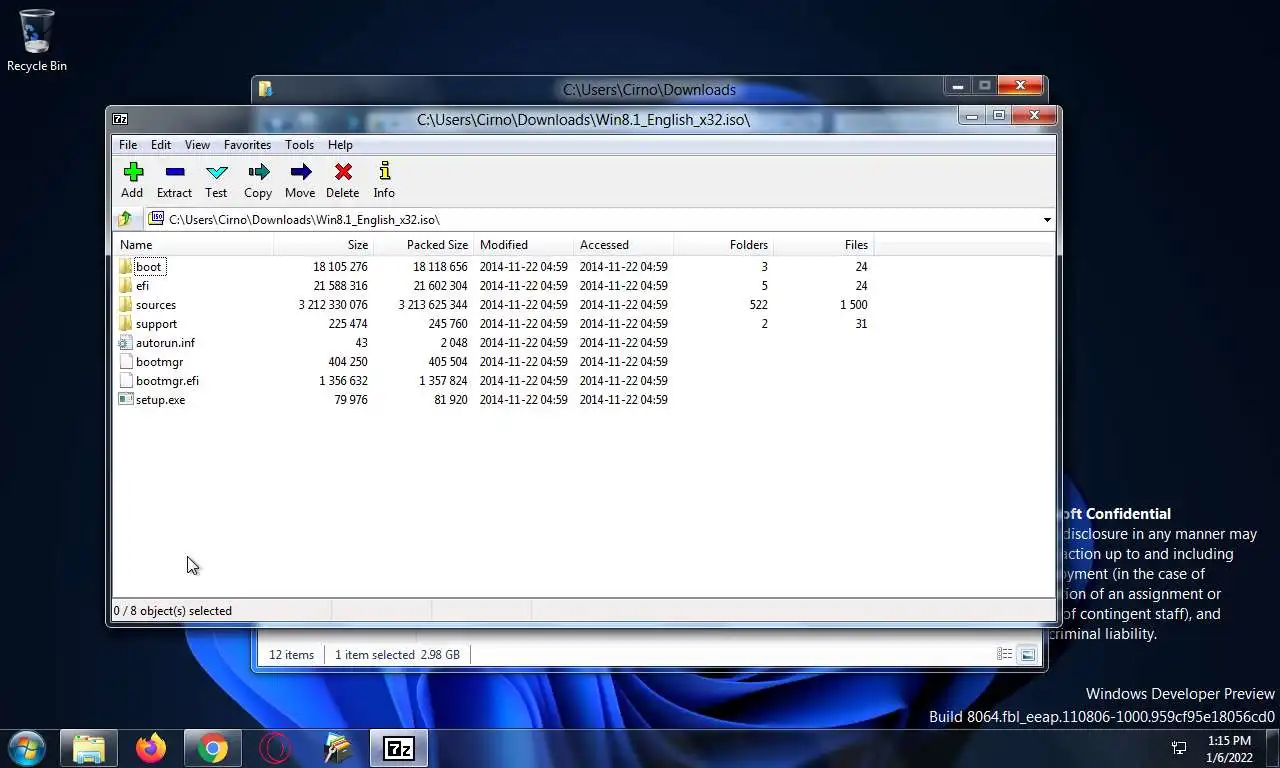Open File Explorer from the taskbar
Image resolution: width=1280 pixels, height=768 pixels.
tap(89, 748)
